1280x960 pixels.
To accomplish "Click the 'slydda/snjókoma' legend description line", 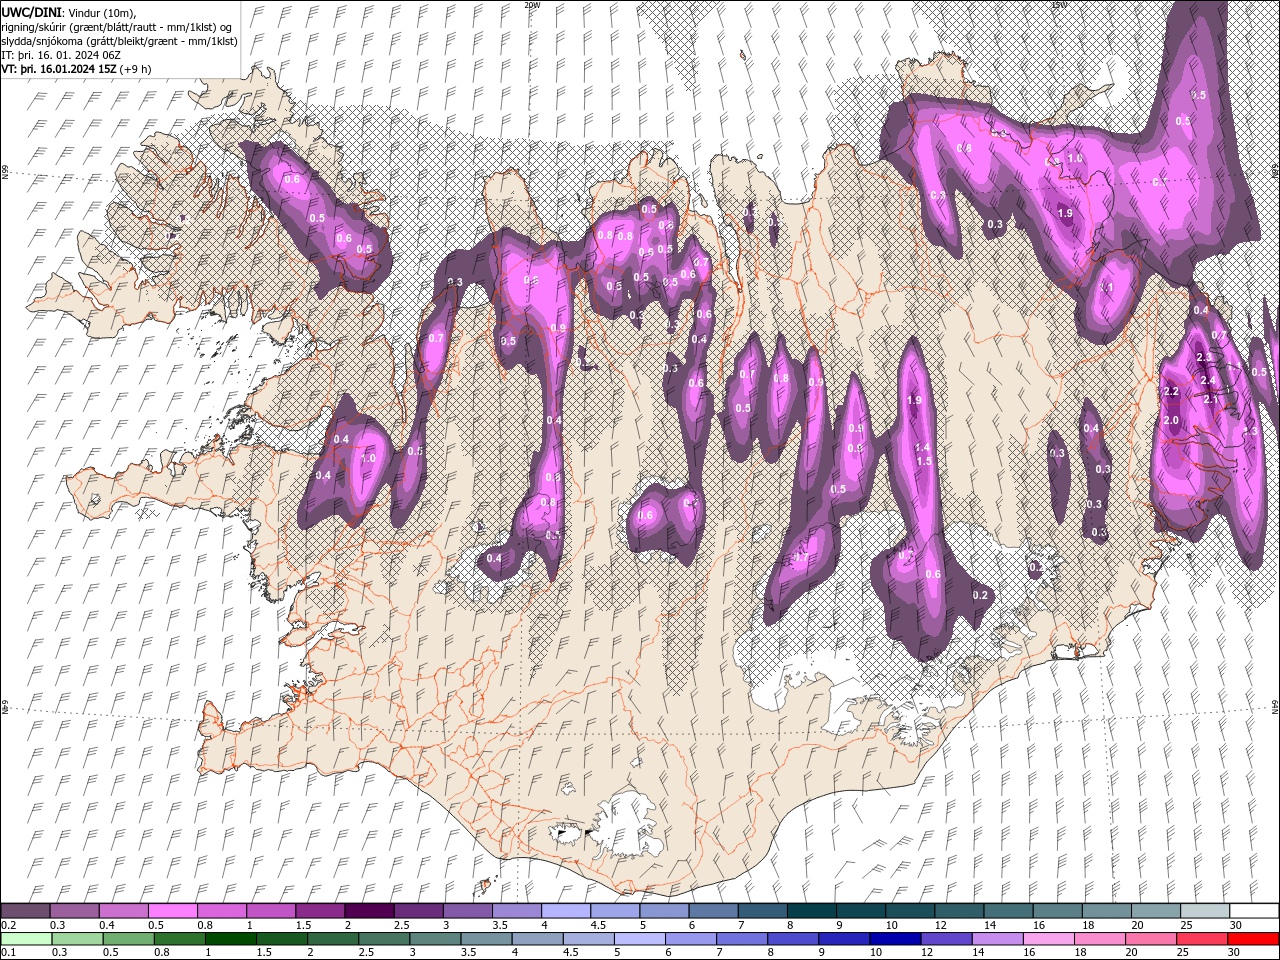I will pos(119,41).
